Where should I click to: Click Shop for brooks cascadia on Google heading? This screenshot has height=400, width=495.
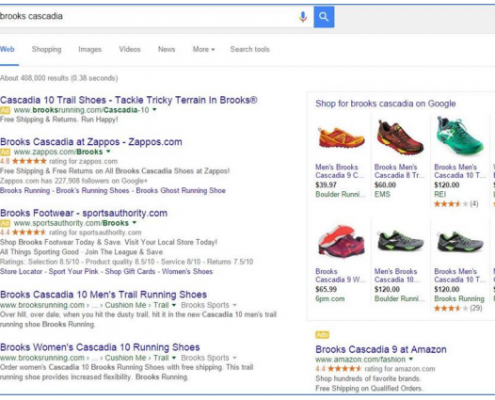[386, 104]
